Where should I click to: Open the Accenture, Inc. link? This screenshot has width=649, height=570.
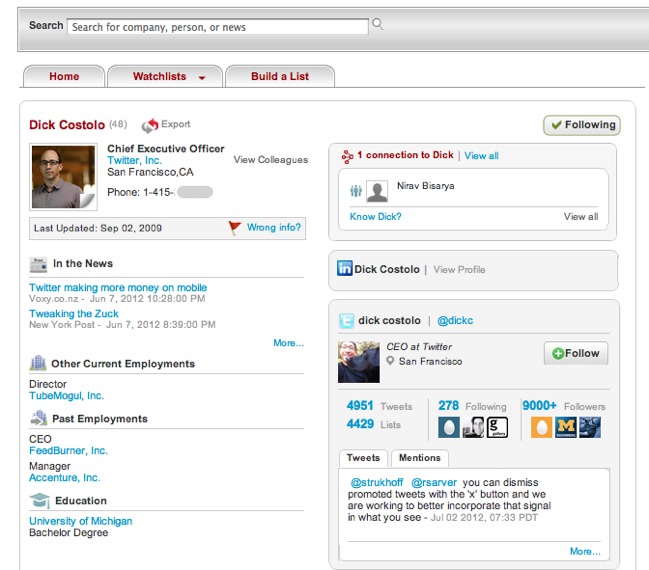point(65,478)
